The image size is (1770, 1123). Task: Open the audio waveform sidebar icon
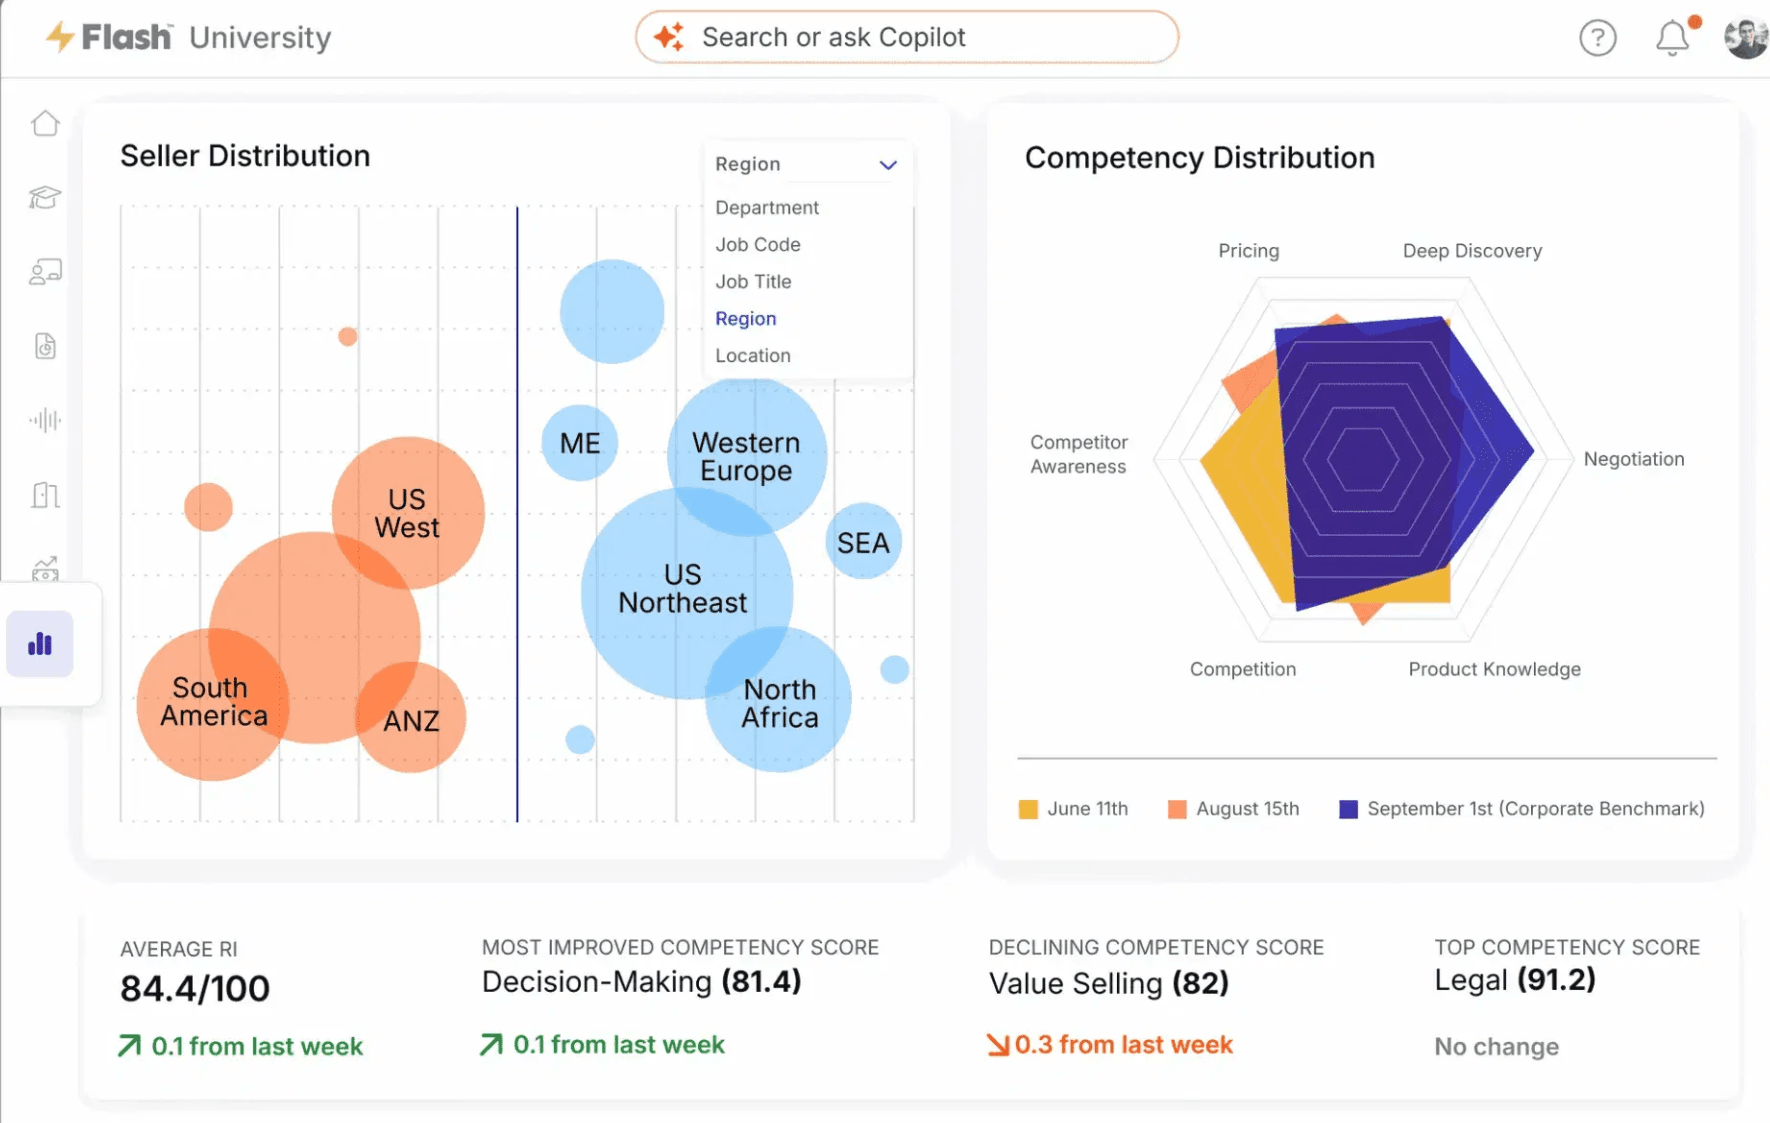(x=45, y=420)
